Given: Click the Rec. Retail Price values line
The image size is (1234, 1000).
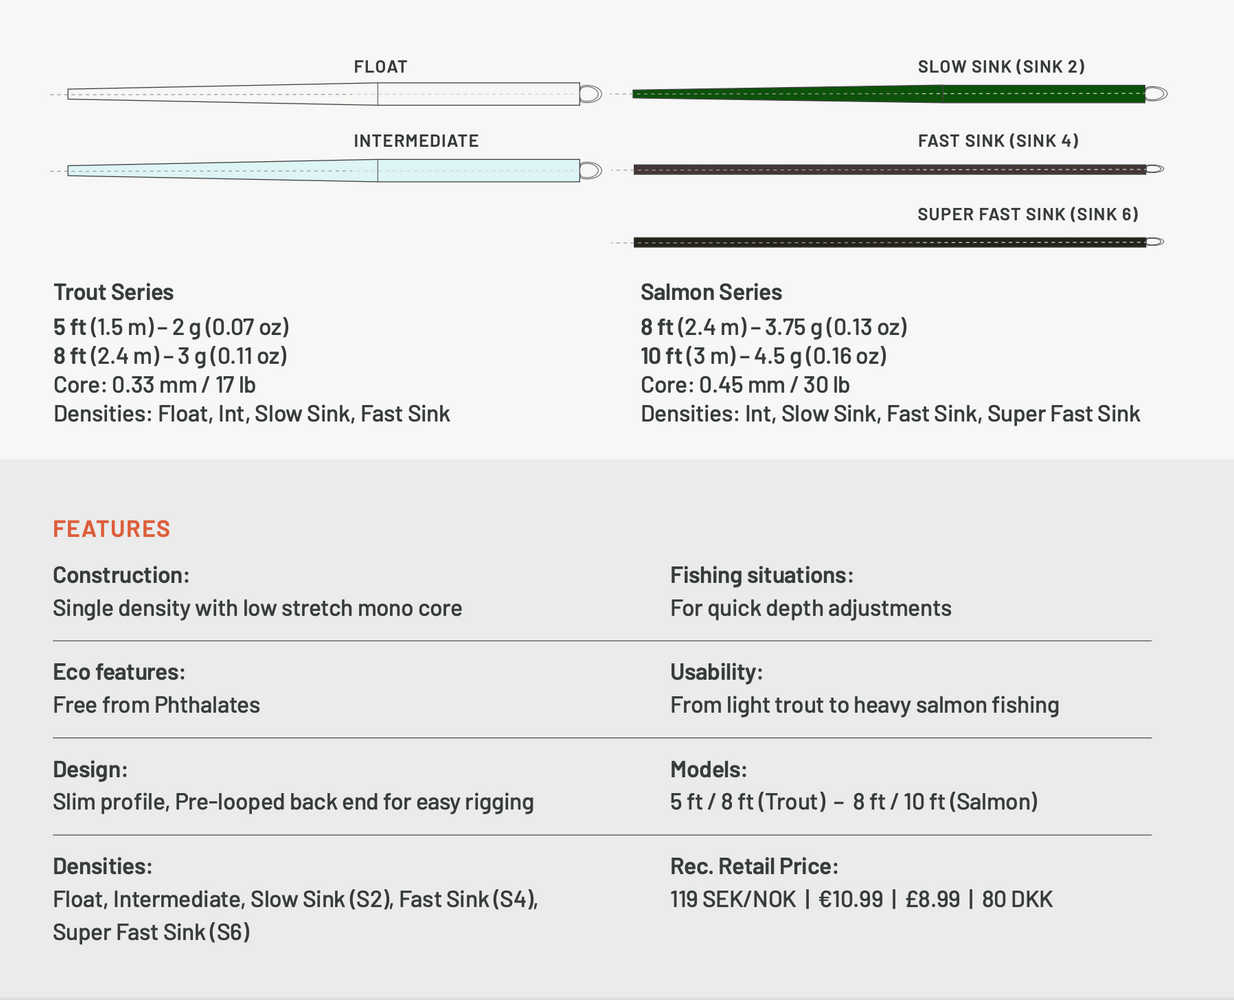Looking at the screenshot, I should pos(861,899).
